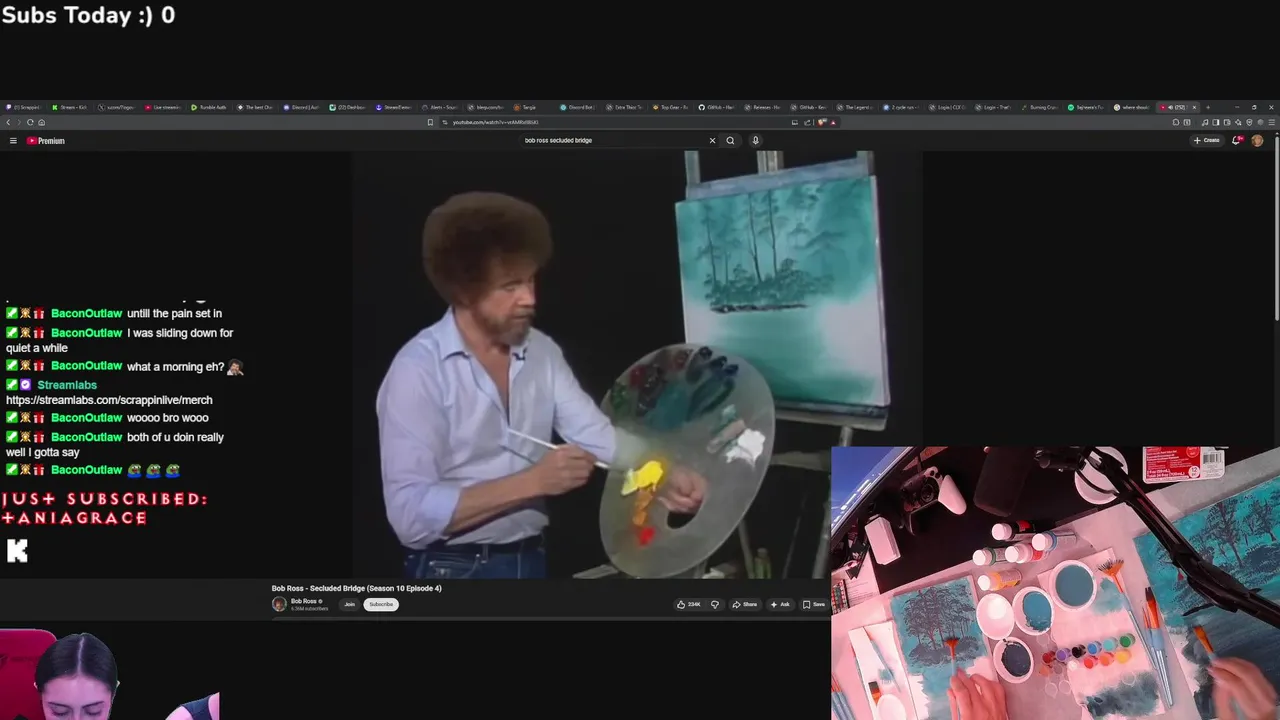Click 'what a morning eh?' chat message
Image resolution: width=1280 pixels, height=720 pixels.
(x=175, y=367)
